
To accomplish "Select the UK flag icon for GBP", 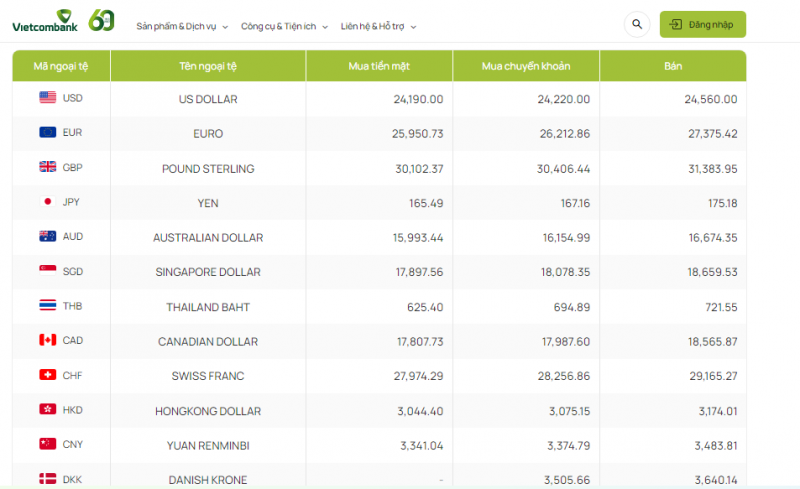I will pos(47,167).
